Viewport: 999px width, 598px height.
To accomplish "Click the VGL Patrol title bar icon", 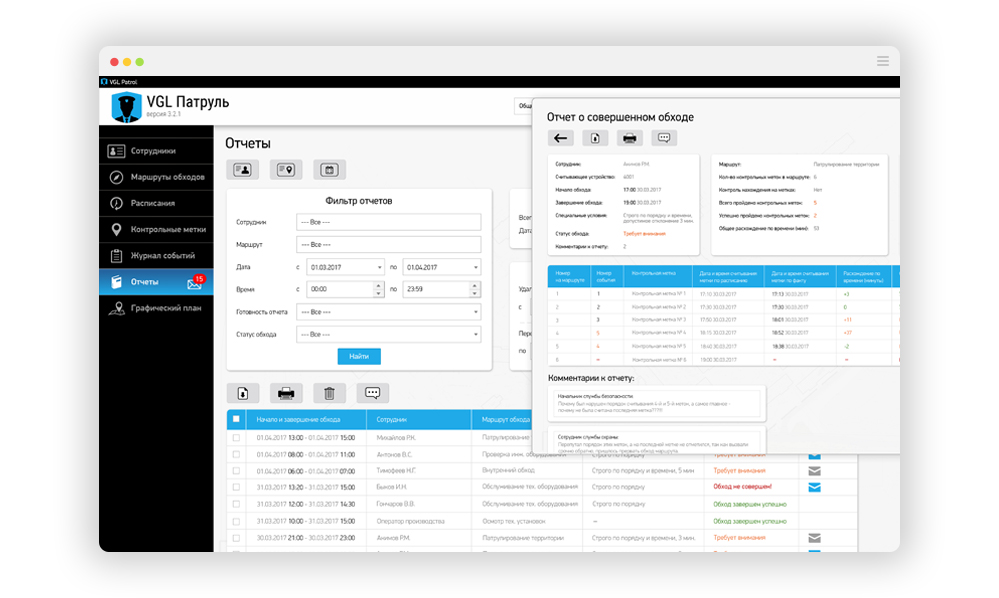I will tap(104, 82).
